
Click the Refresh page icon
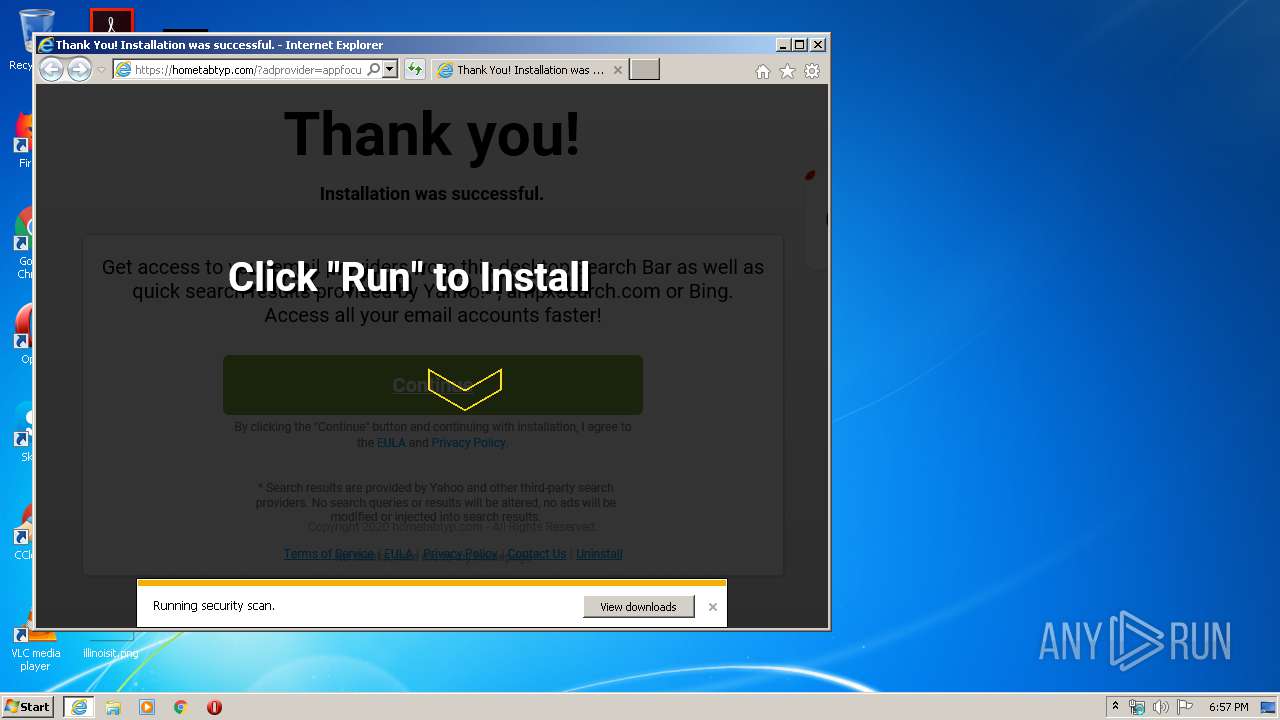pos(415,69)
